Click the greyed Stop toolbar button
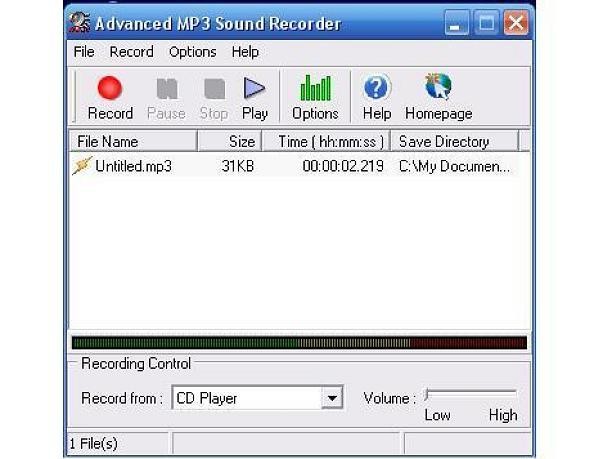612x459 pixels. point(214,98)
